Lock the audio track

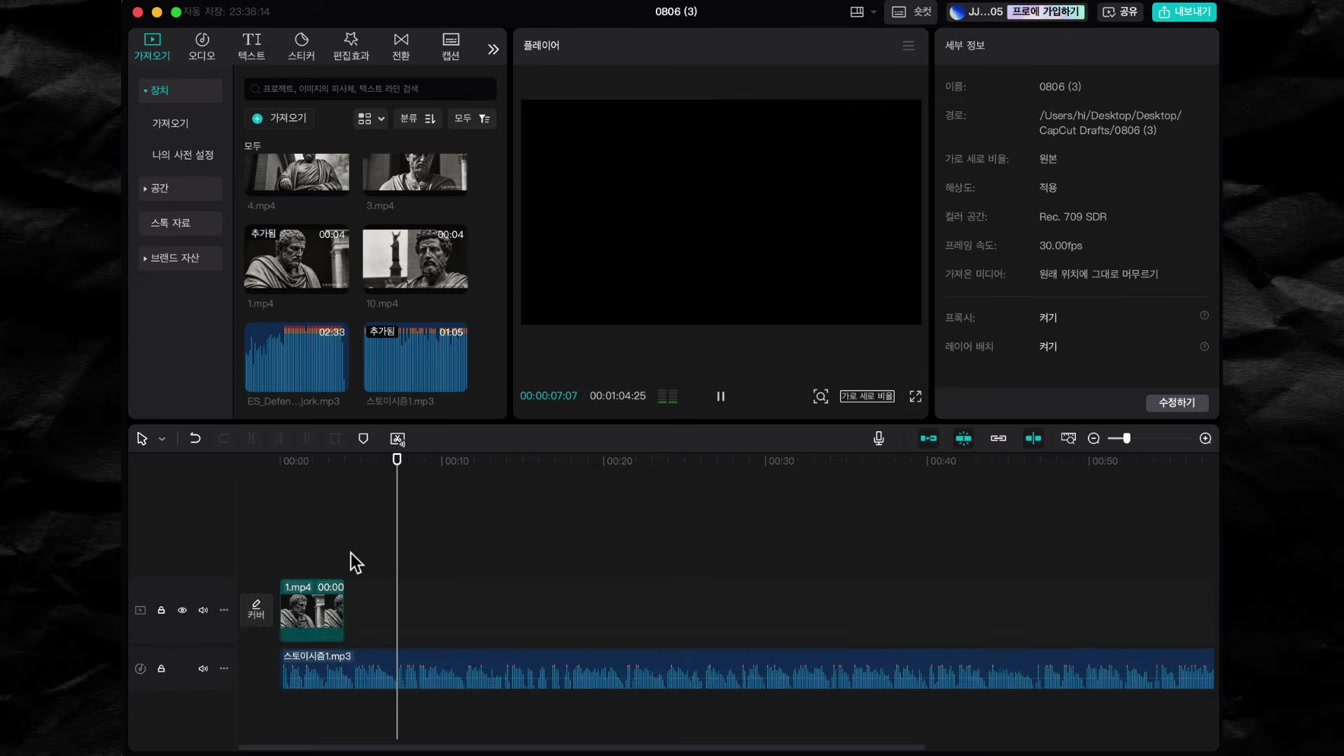click(161, 669)
